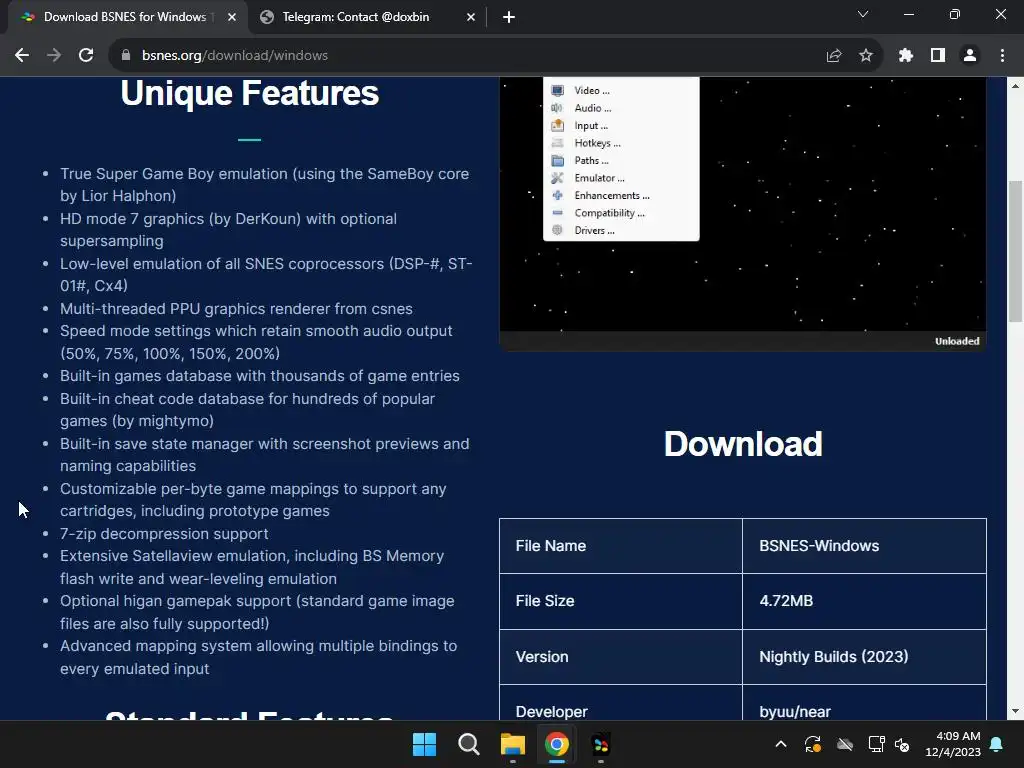Click the Emulator menu entry in screenshot
The image size is (1024, 768).
point(599,178)
